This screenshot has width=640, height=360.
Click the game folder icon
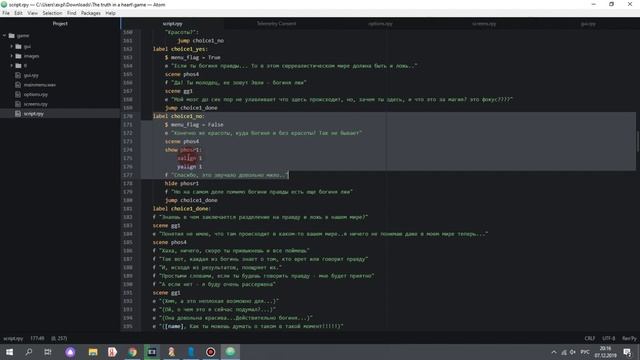coord(11,36)
